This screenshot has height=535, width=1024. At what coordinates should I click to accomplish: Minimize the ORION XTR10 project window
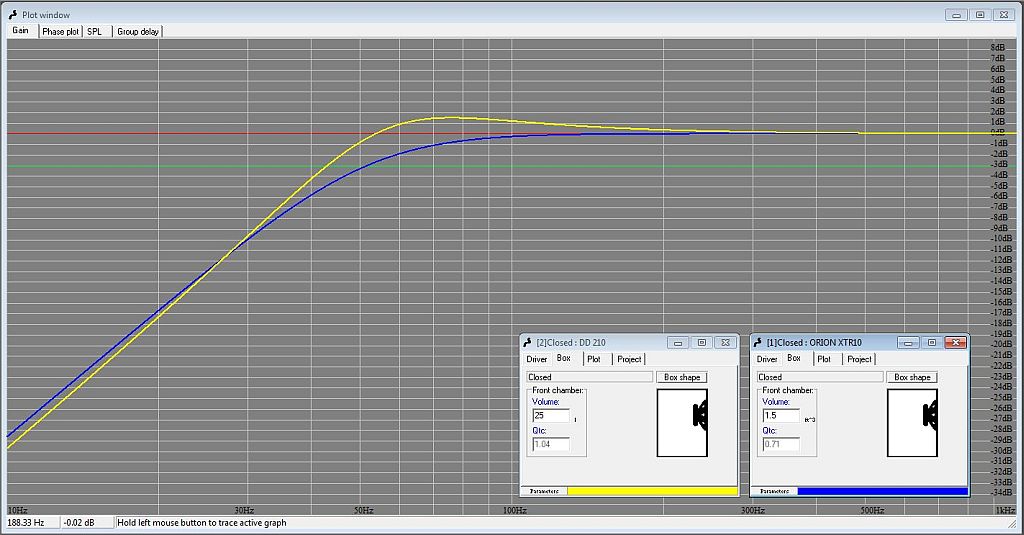tap(908, 342)
